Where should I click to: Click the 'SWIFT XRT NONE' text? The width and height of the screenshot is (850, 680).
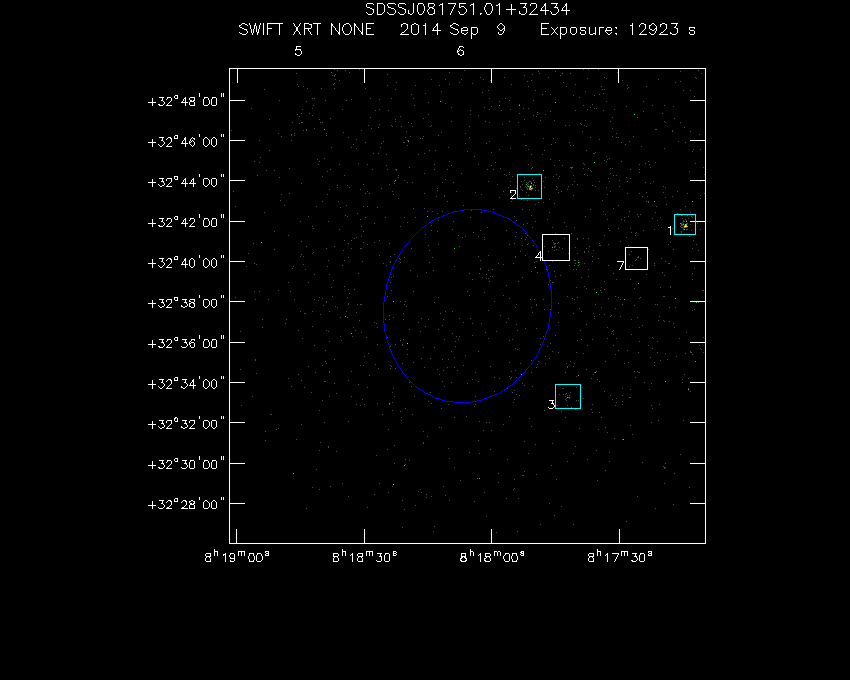tap(306, 29)
